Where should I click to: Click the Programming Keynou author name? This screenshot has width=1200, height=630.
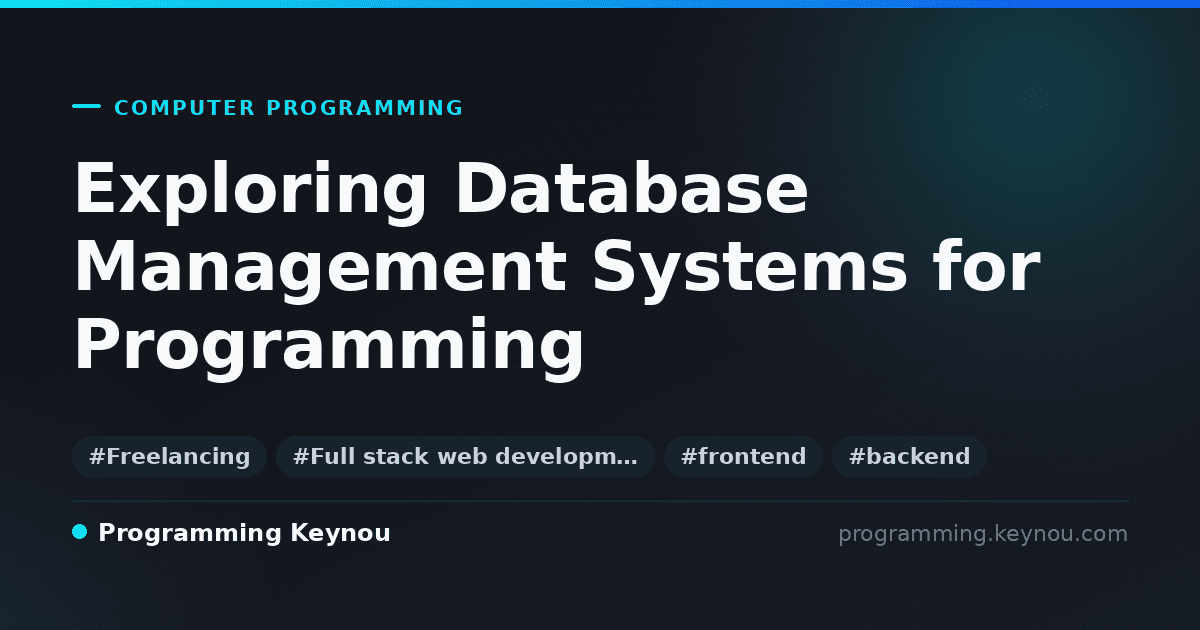pyautogui.click(x=244, y=533)
